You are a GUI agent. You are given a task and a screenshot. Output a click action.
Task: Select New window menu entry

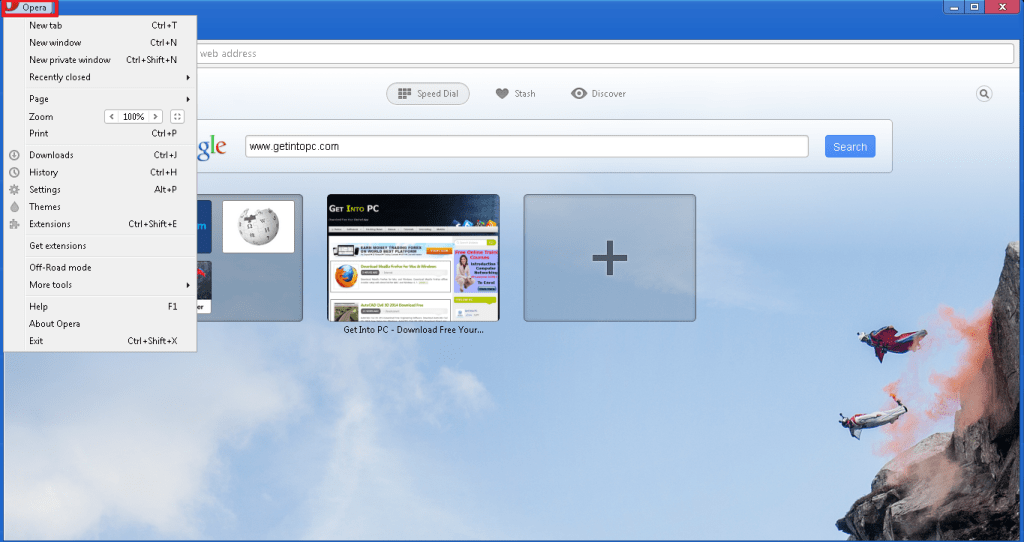101,42
